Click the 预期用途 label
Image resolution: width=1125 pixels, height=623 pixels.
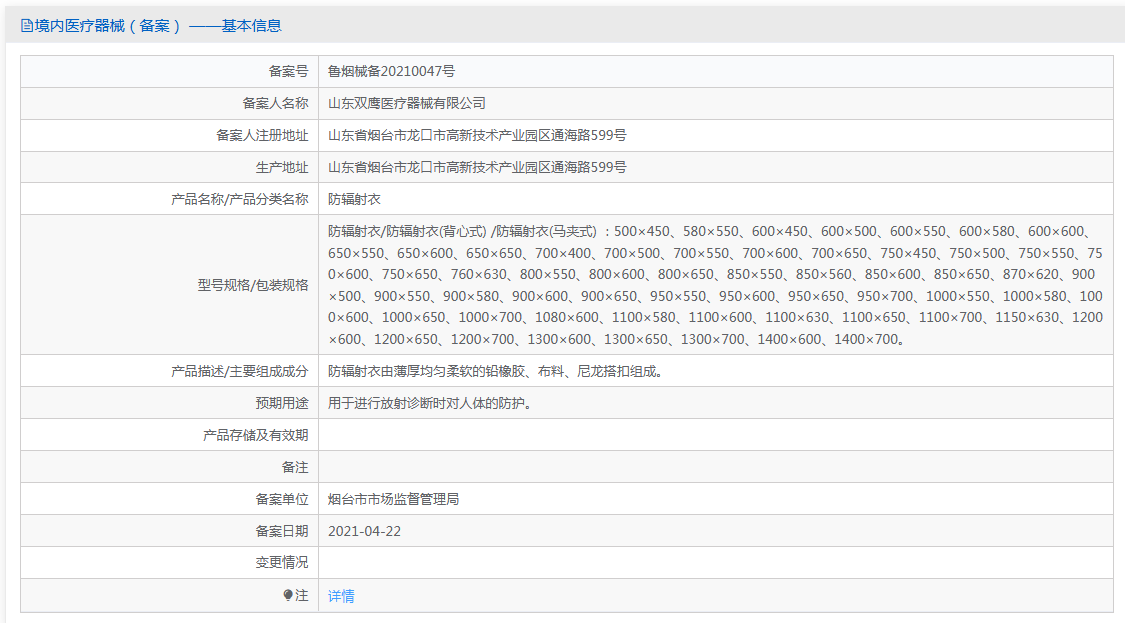tap(282, 403)
